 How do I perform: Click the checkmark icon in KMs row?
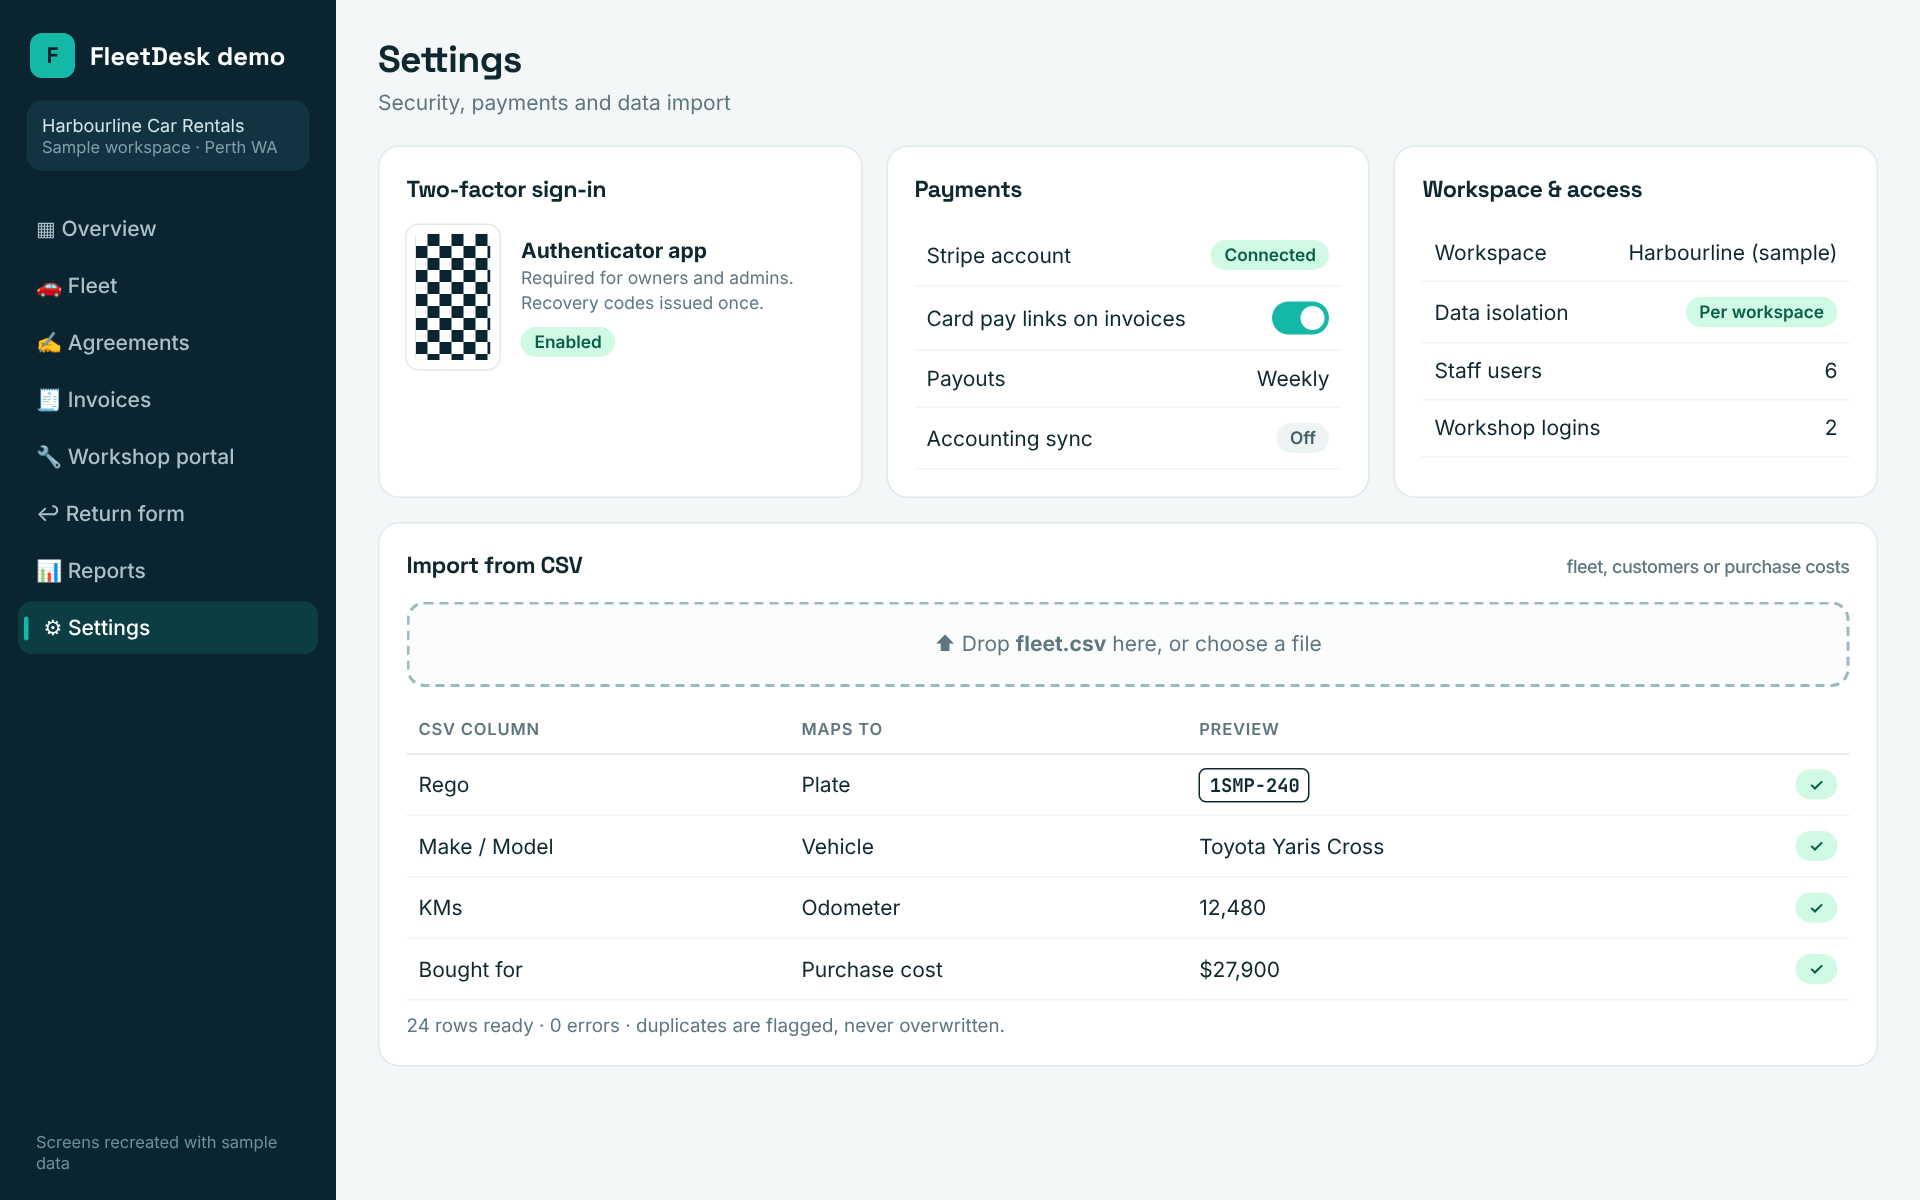(x=1816, y=908)
